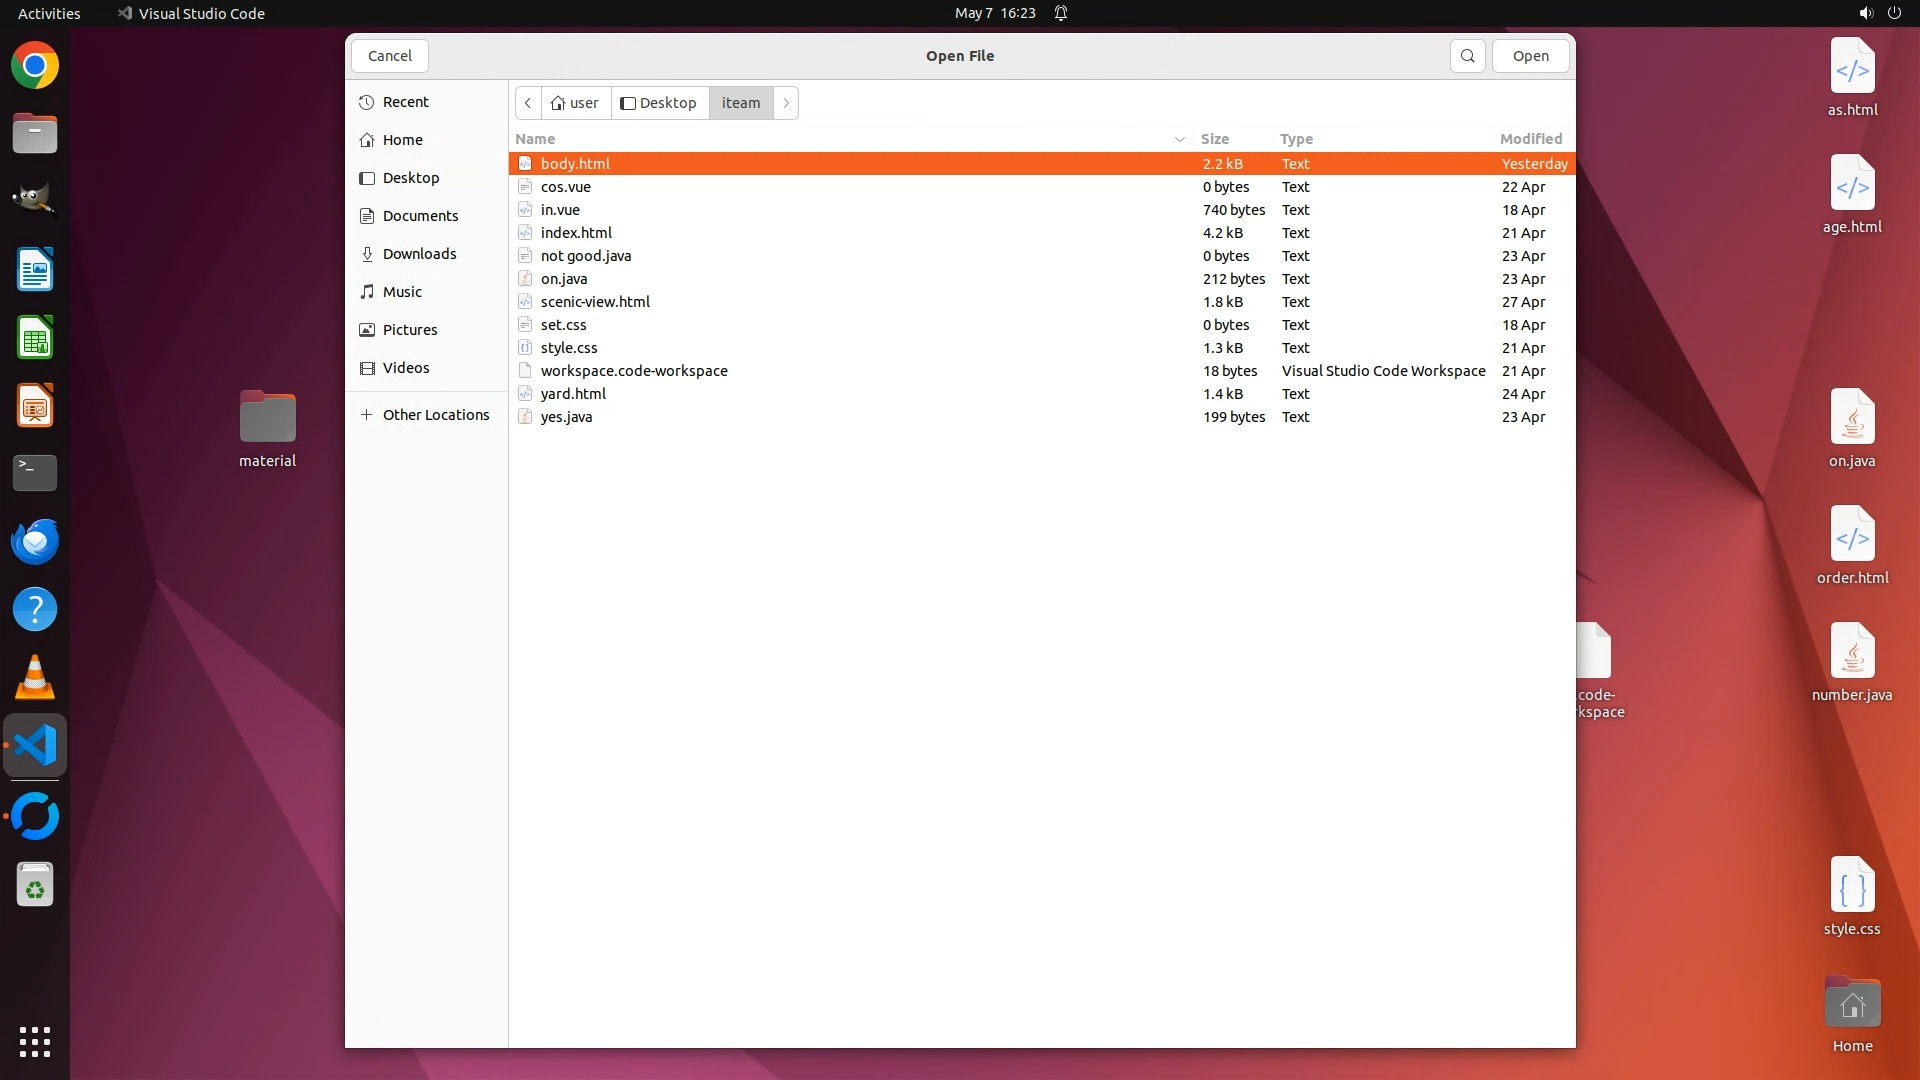Click the search icon in the dialog header

click(1467, 56)
